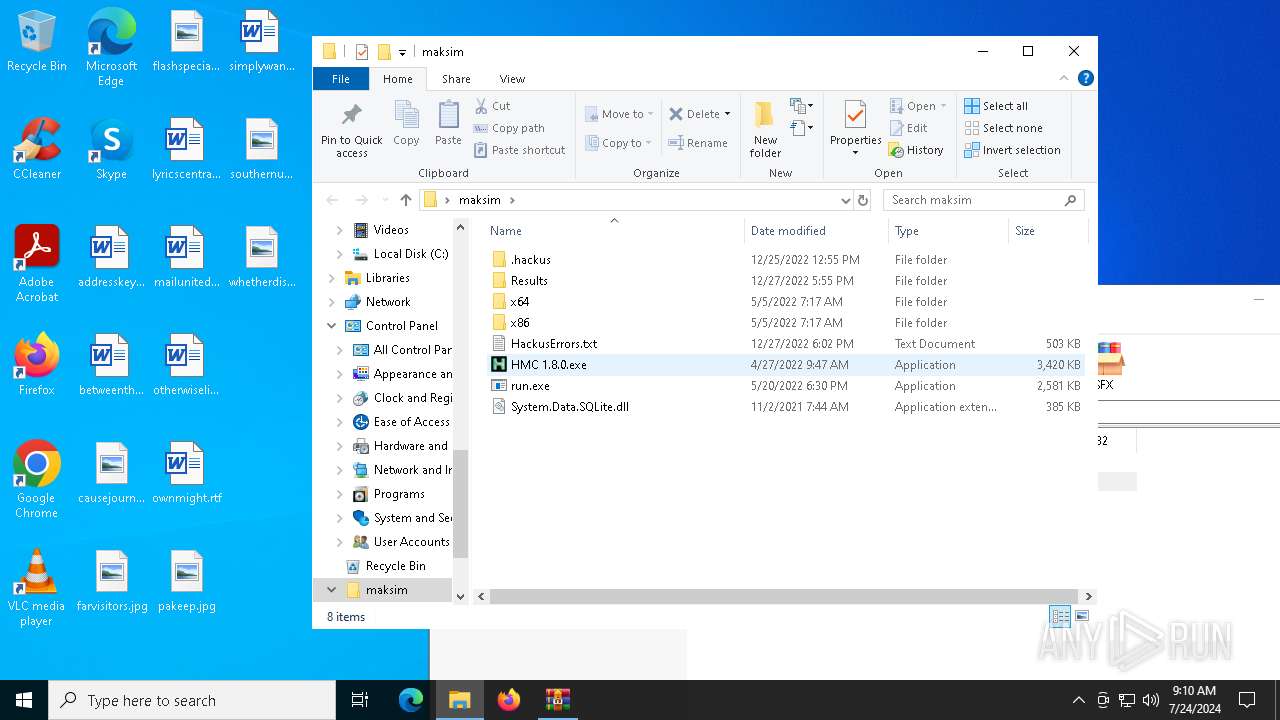This screenshot has width=1280, height=720.
Task: Click Select none
Action: pos(1003,128)
